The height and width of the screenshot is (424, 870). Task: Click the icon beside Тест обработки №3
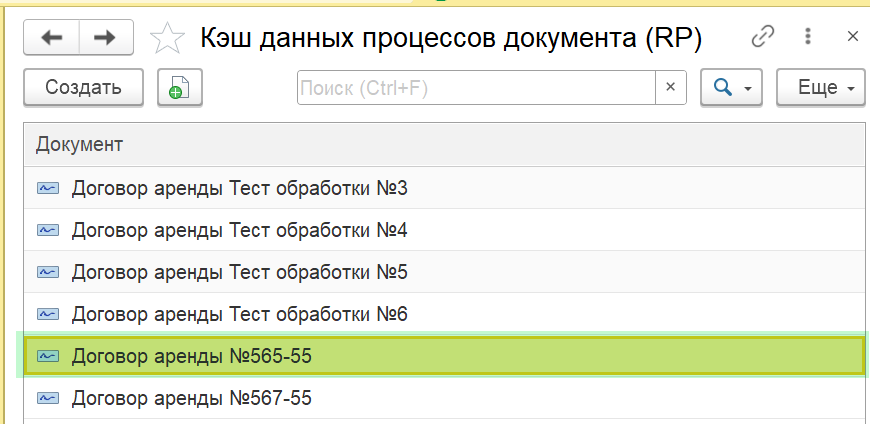click(x=48, y=188)
